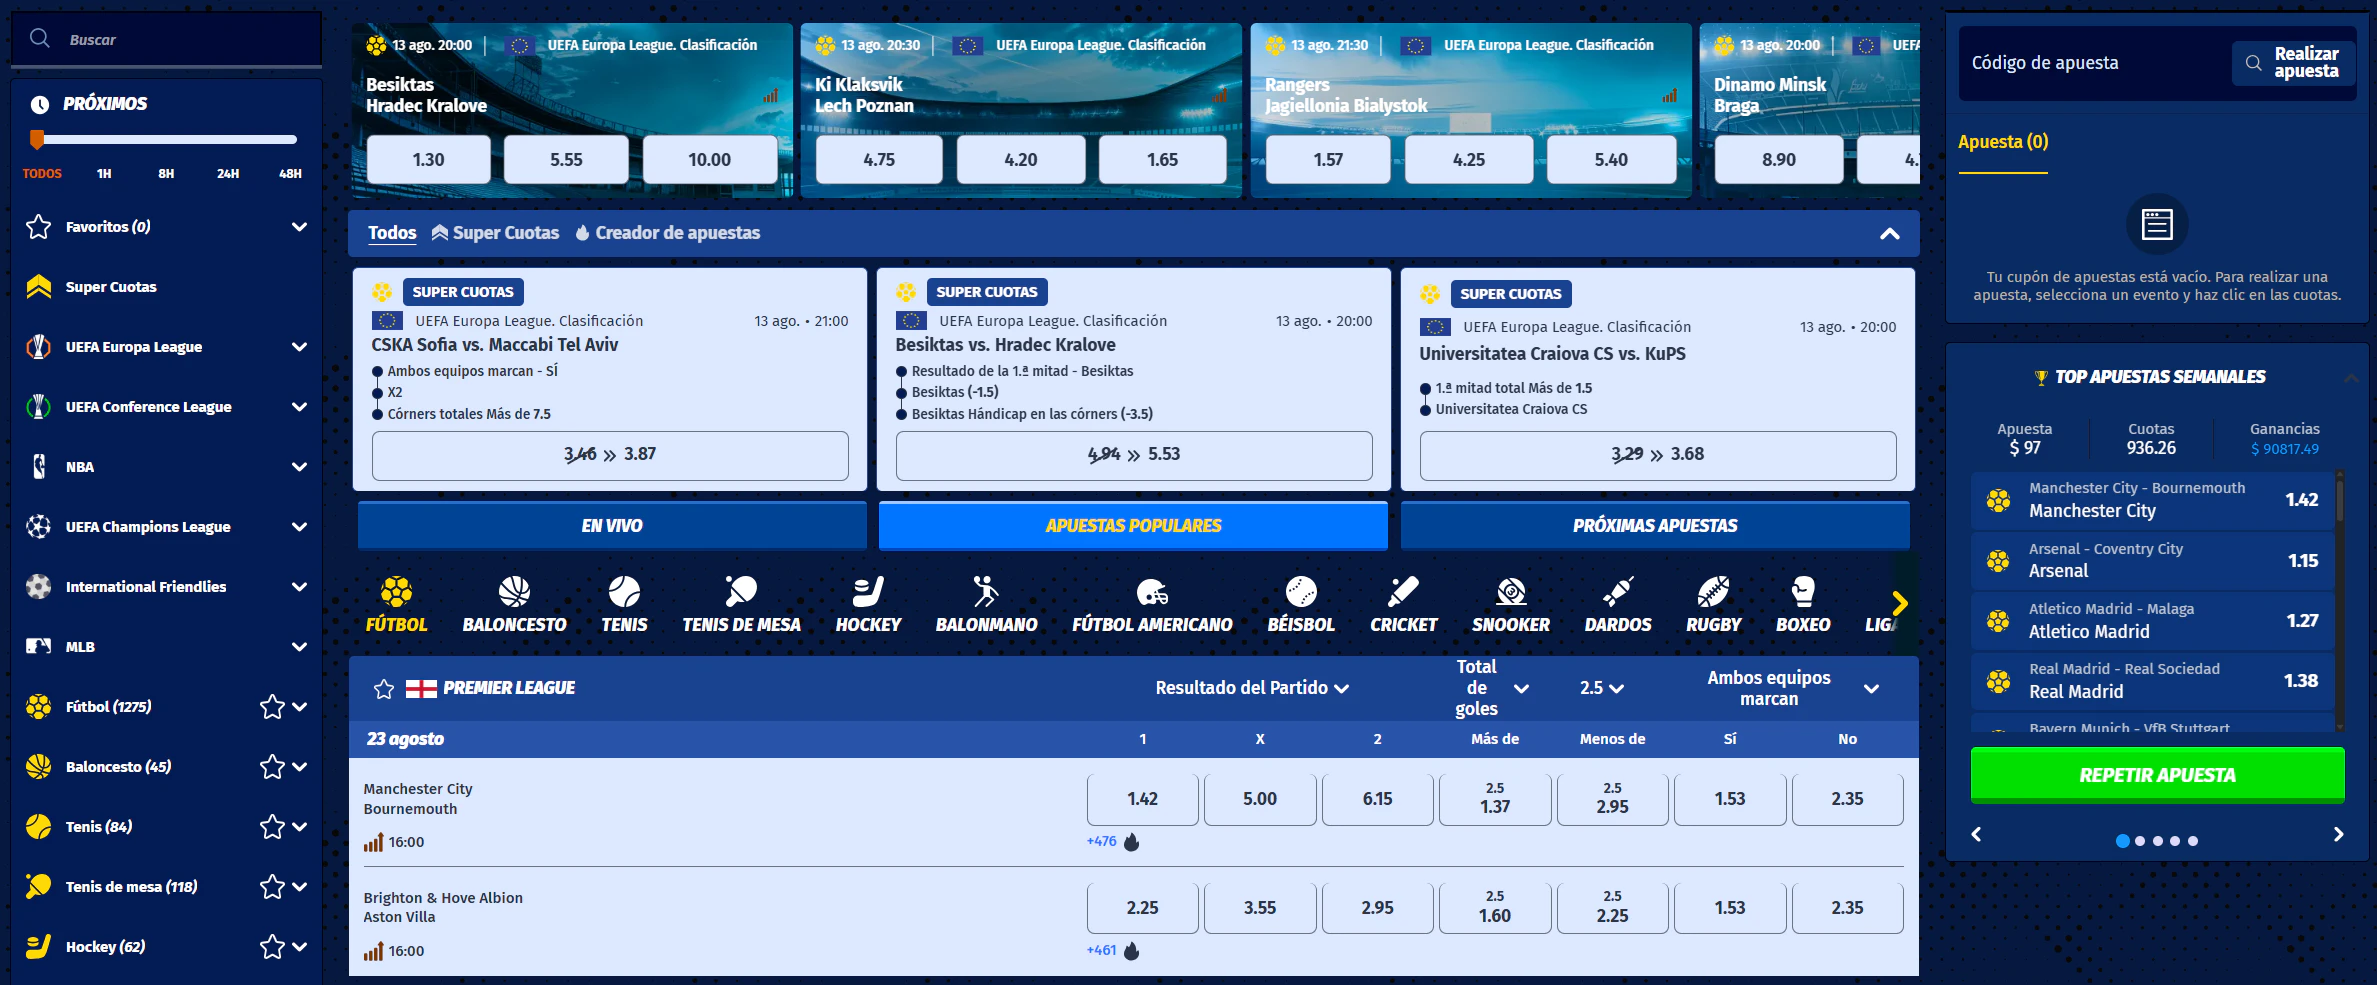Click the MLB logo in sidebar
Screen dimensions: 2377x985
[x=38, y=647]
